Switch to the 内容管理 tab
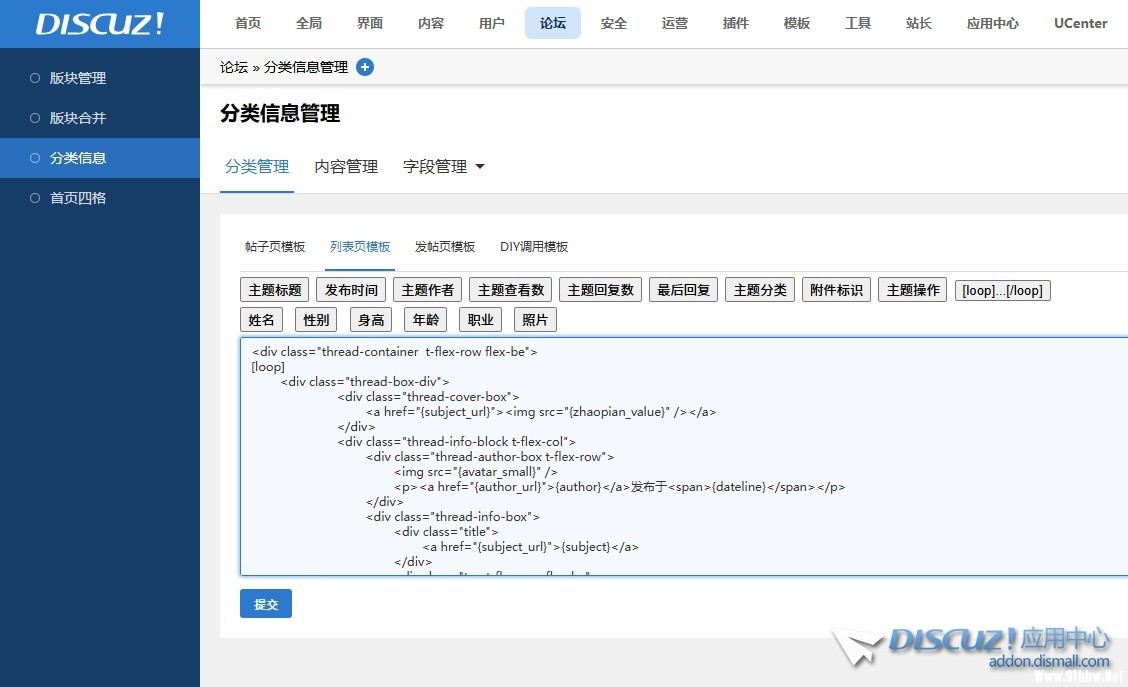The height and width of the screenshot is (687, 1128). pyautogui.click(x=346, y=167)
